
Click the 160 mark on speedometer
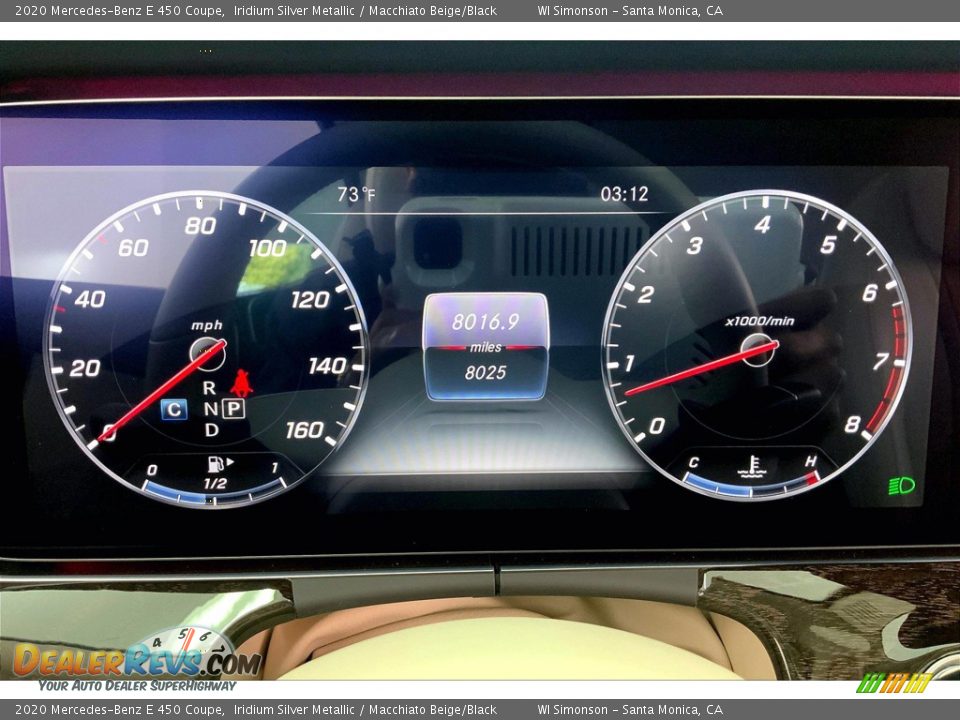pos(304,430)
